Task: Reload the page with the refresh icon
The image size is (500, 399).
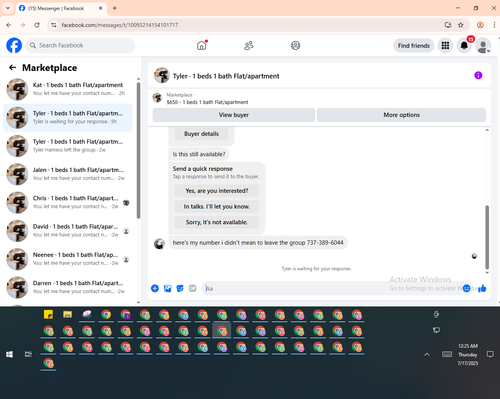Action: 37,25
